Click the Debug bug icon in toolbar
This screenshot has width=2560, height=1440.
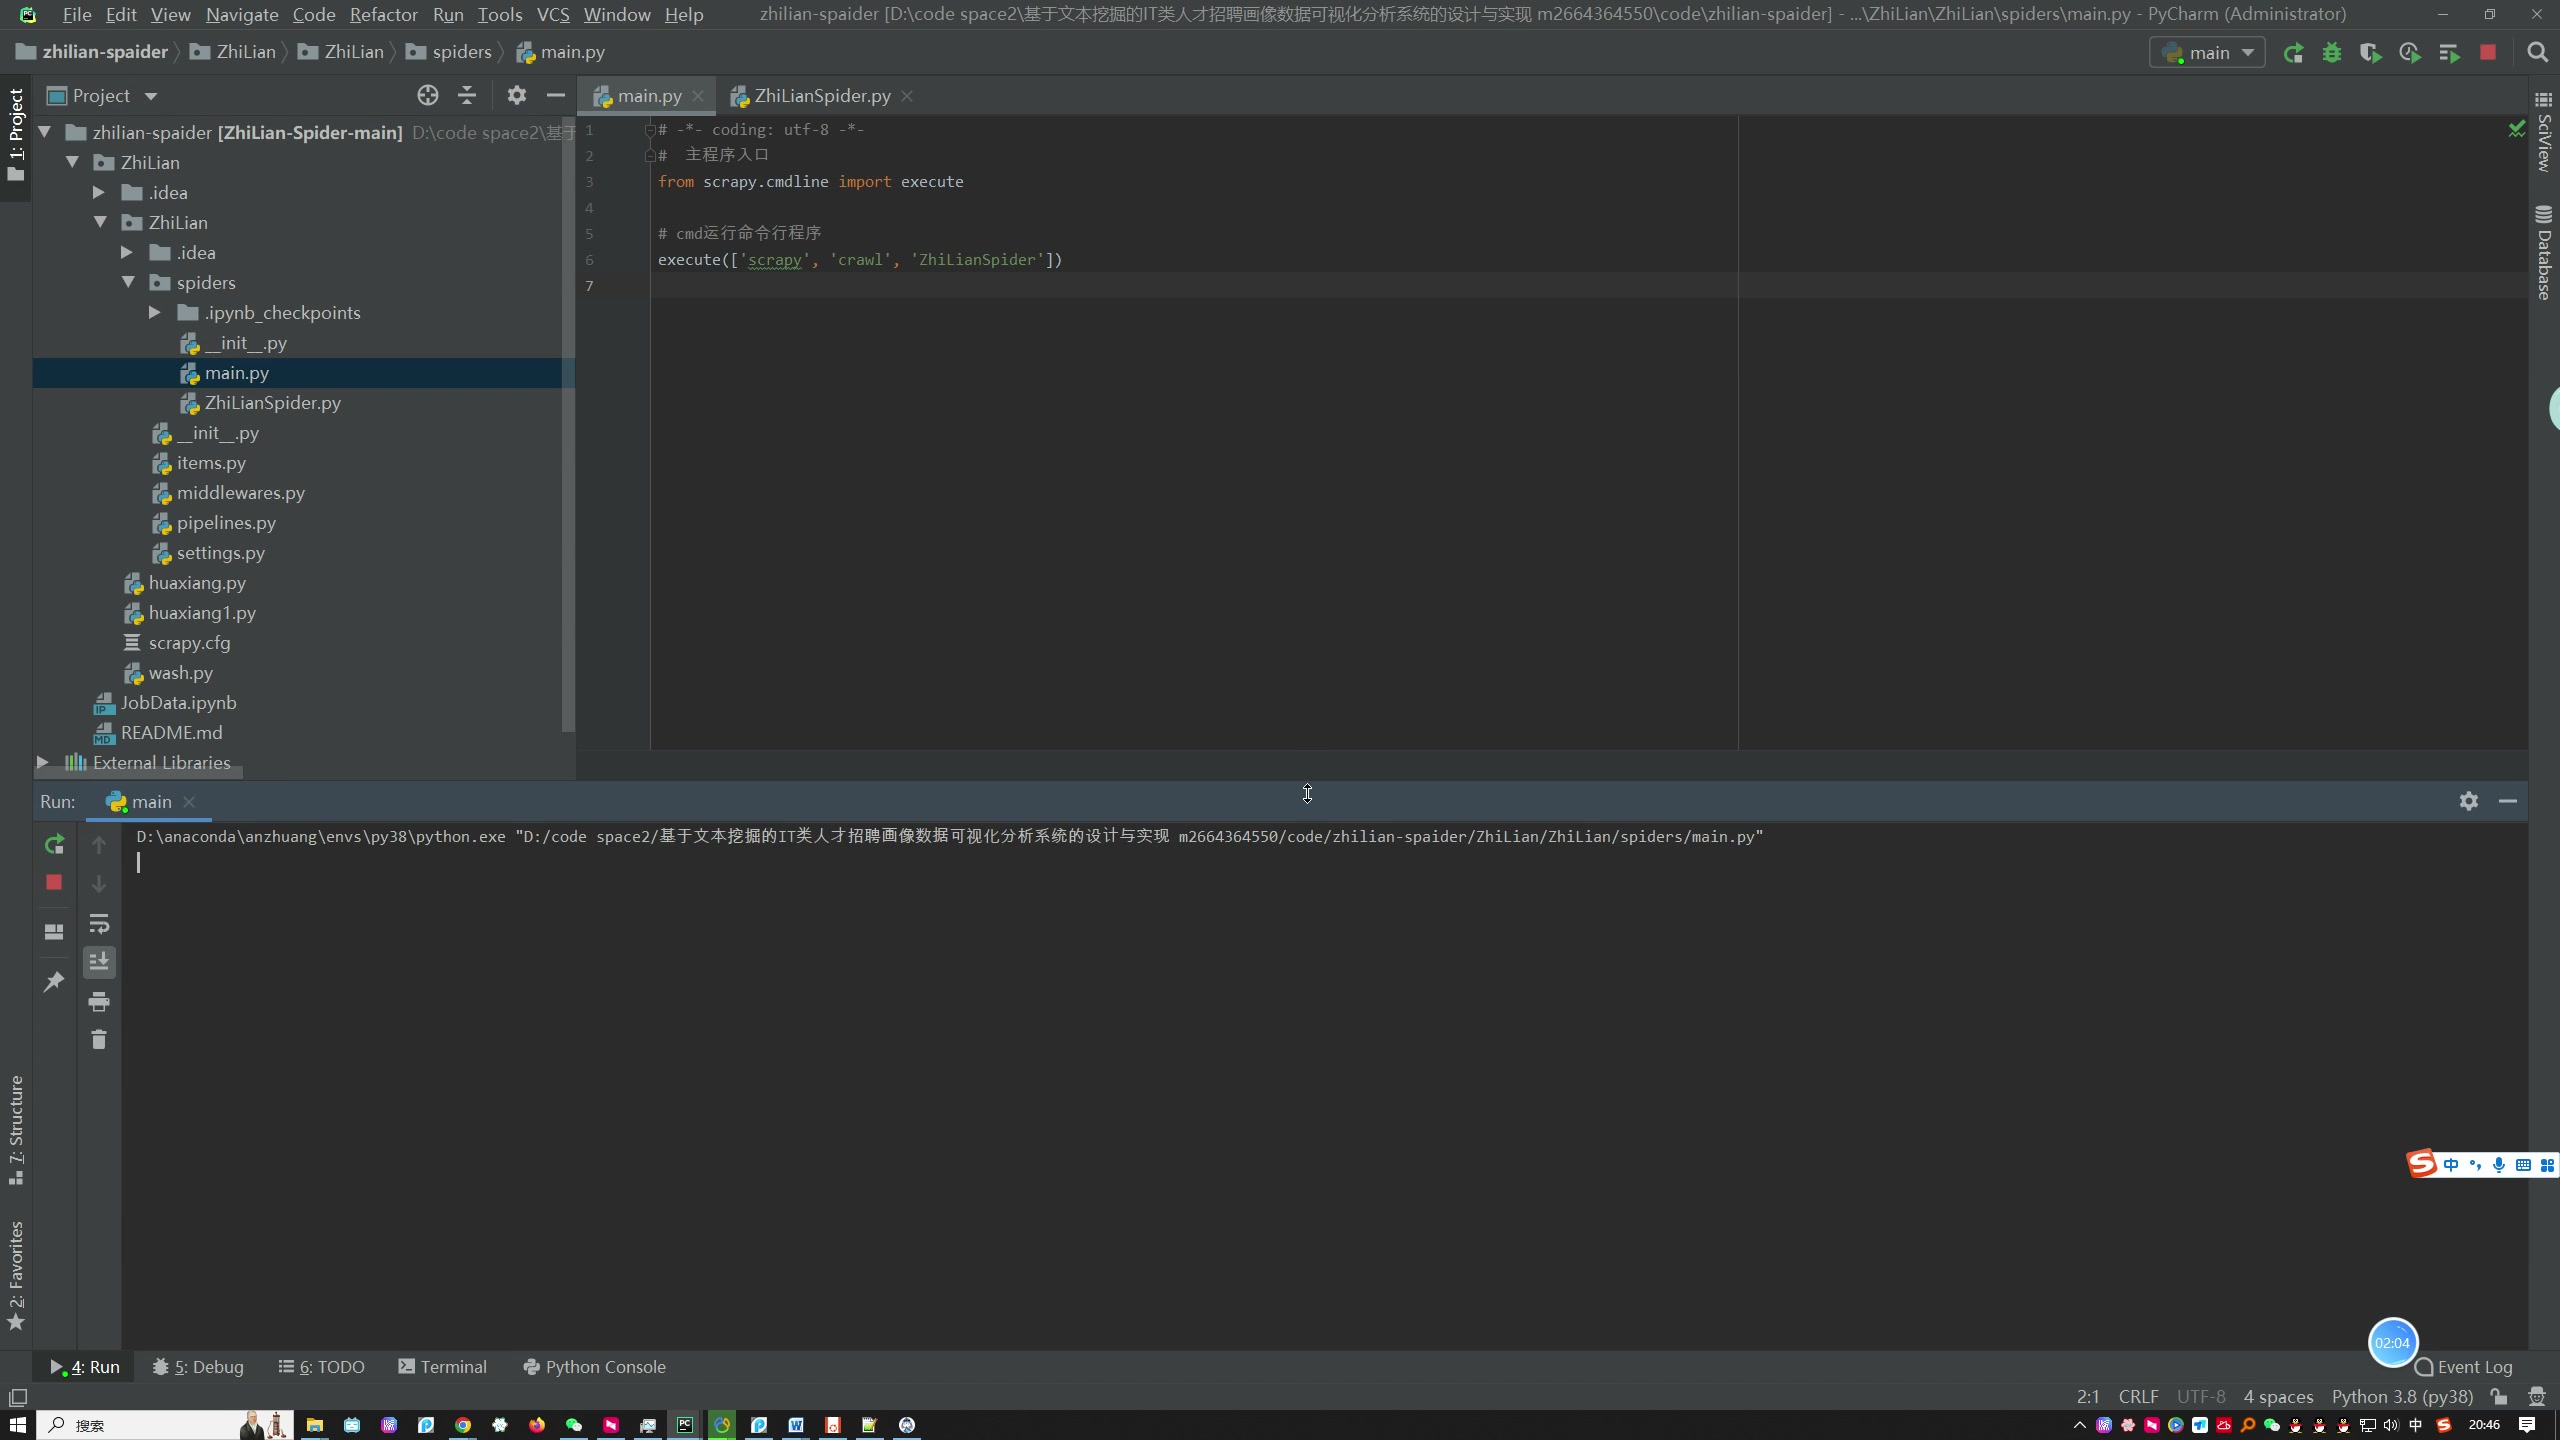pyautogui.click(x=2332, y=53)
